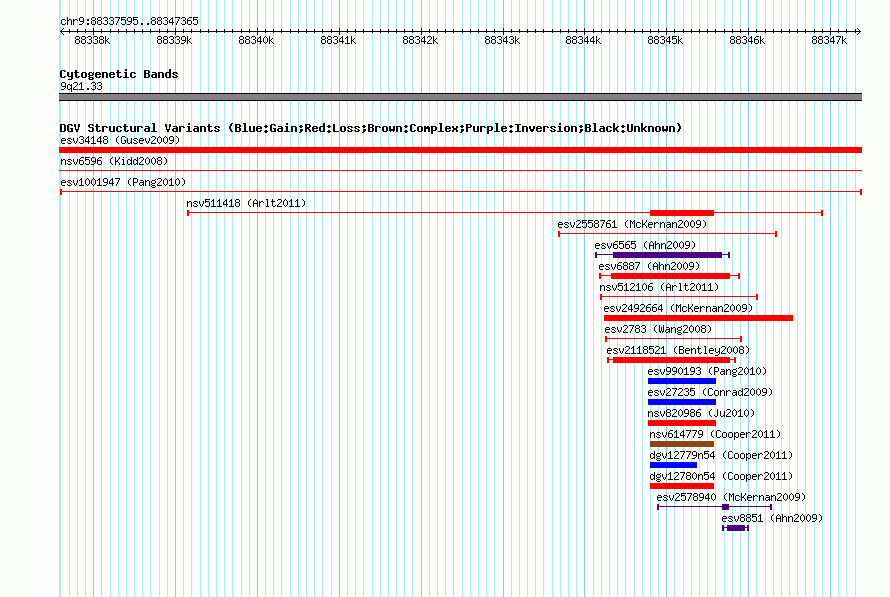Open the esv8851 (Ahn2009) label
This screenshot has width=890, height=597.
pos(772,518)
